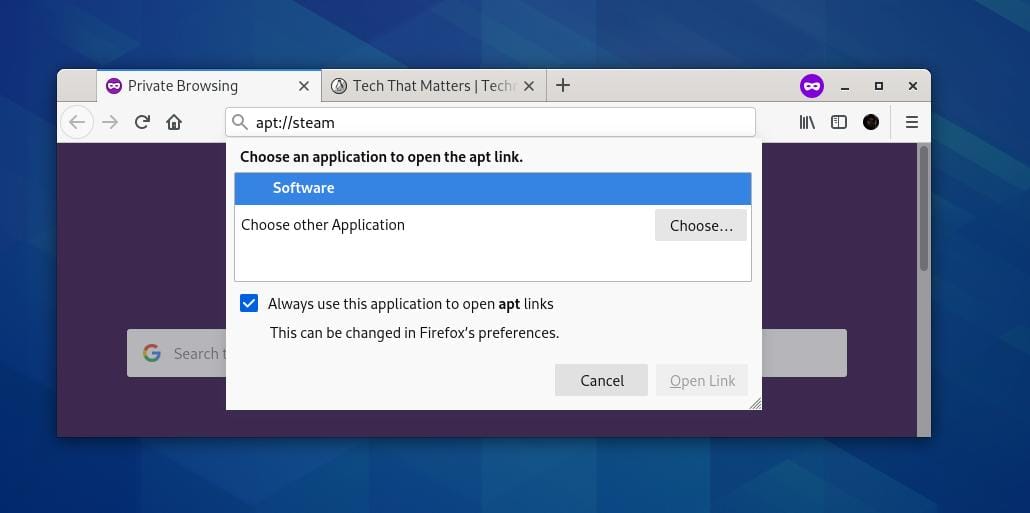Click the private browsing mask indicator

pyautogui.click(x=811, y=86)
